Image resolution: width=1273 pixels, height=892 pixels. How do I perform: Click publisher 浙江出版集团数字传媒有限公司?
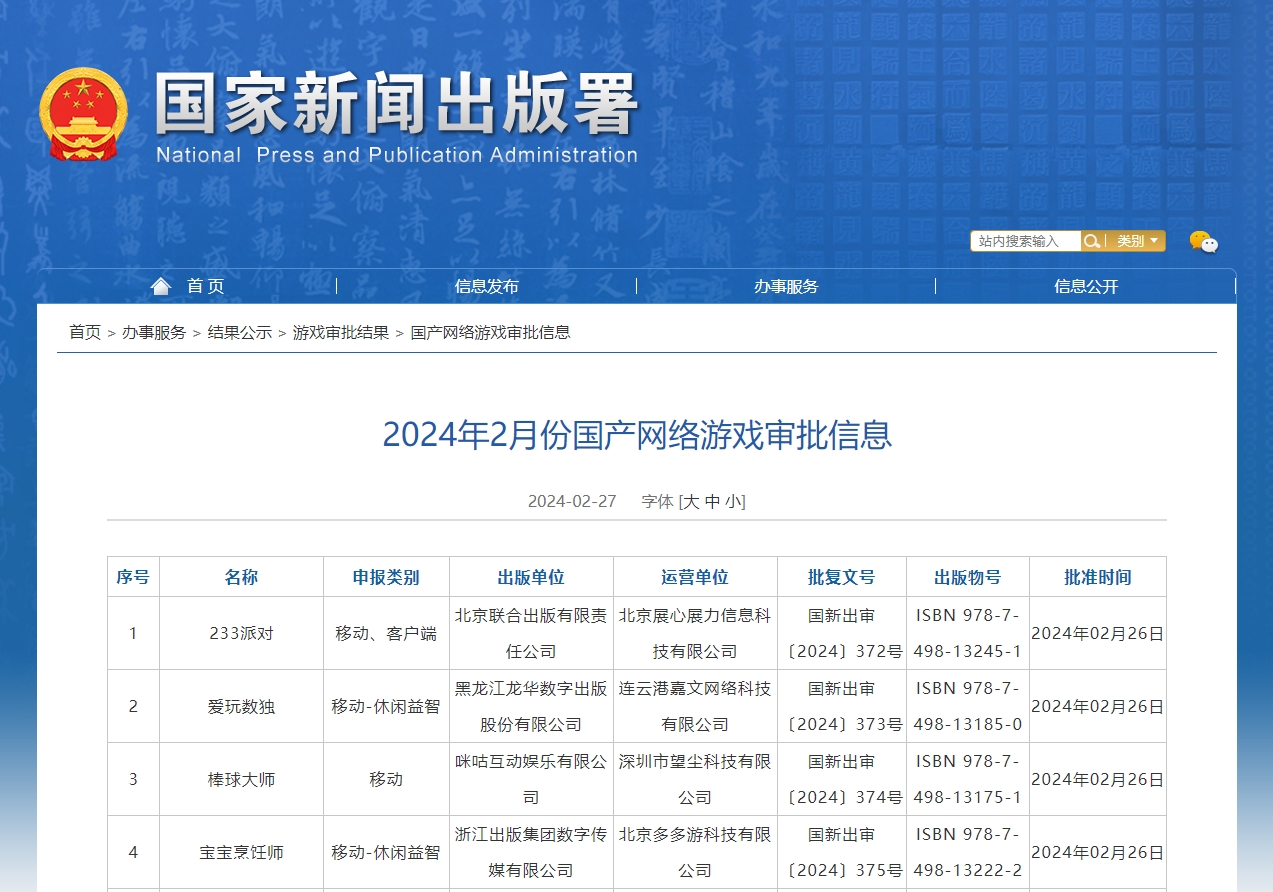coord(531,853)
